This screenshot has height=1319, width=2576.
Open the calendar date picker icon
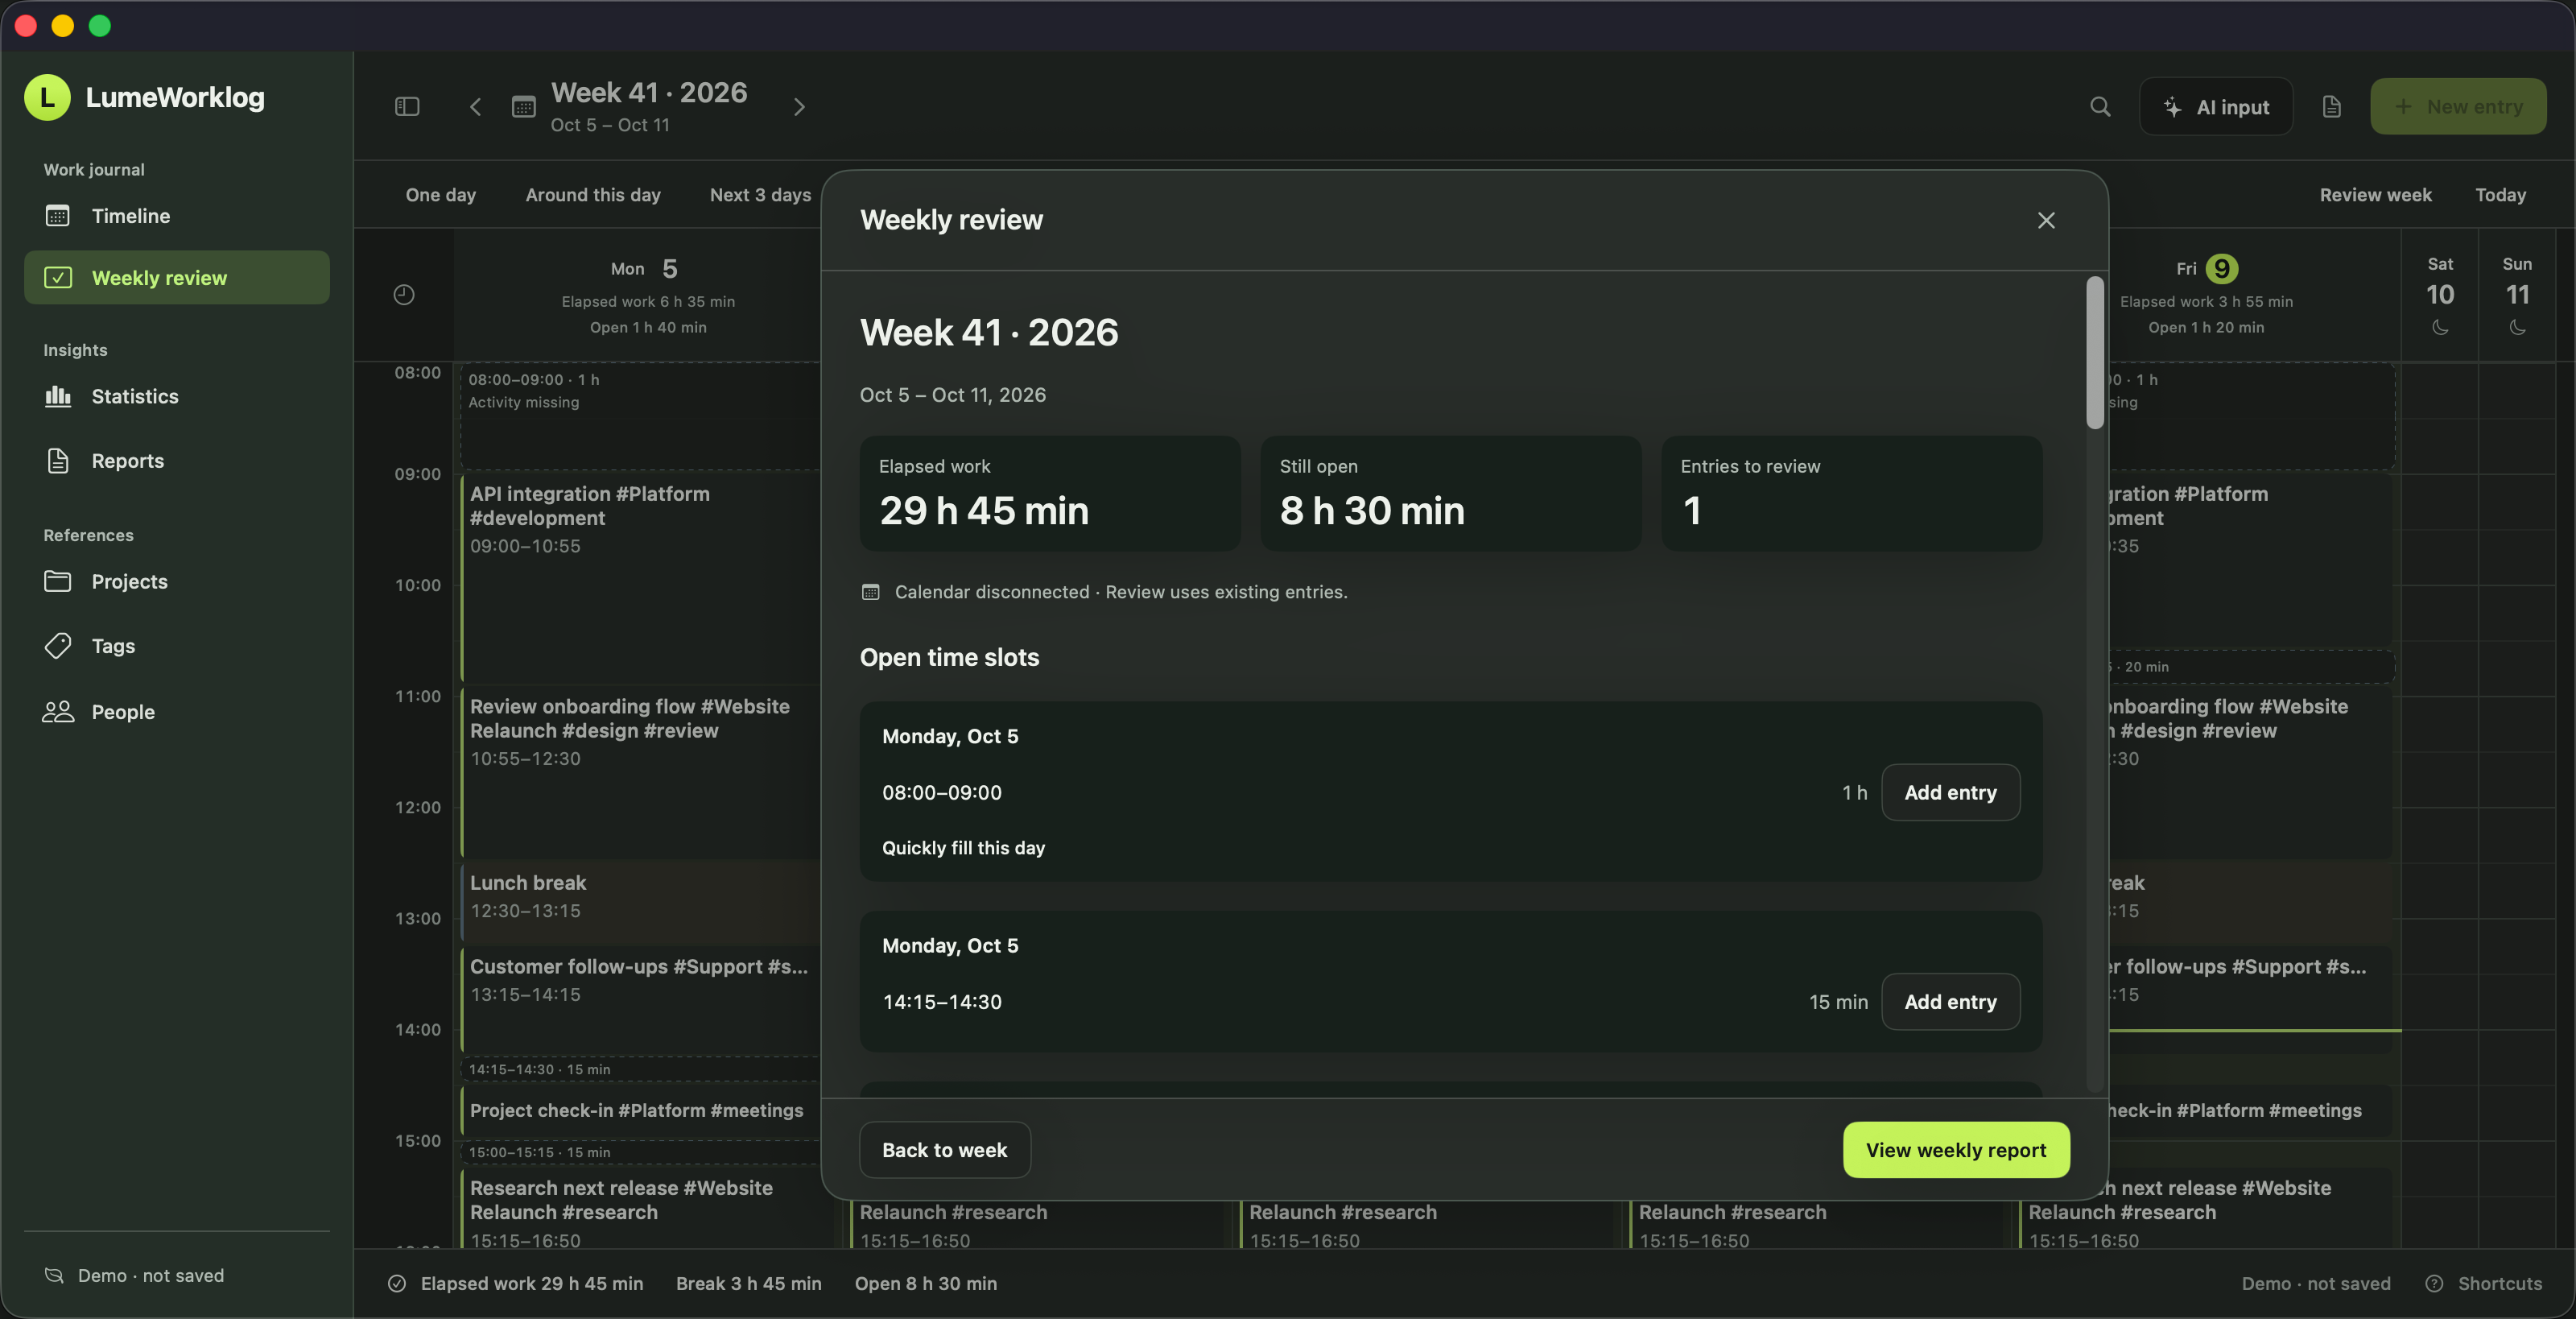pyautogui.click(x=524, y=107)
